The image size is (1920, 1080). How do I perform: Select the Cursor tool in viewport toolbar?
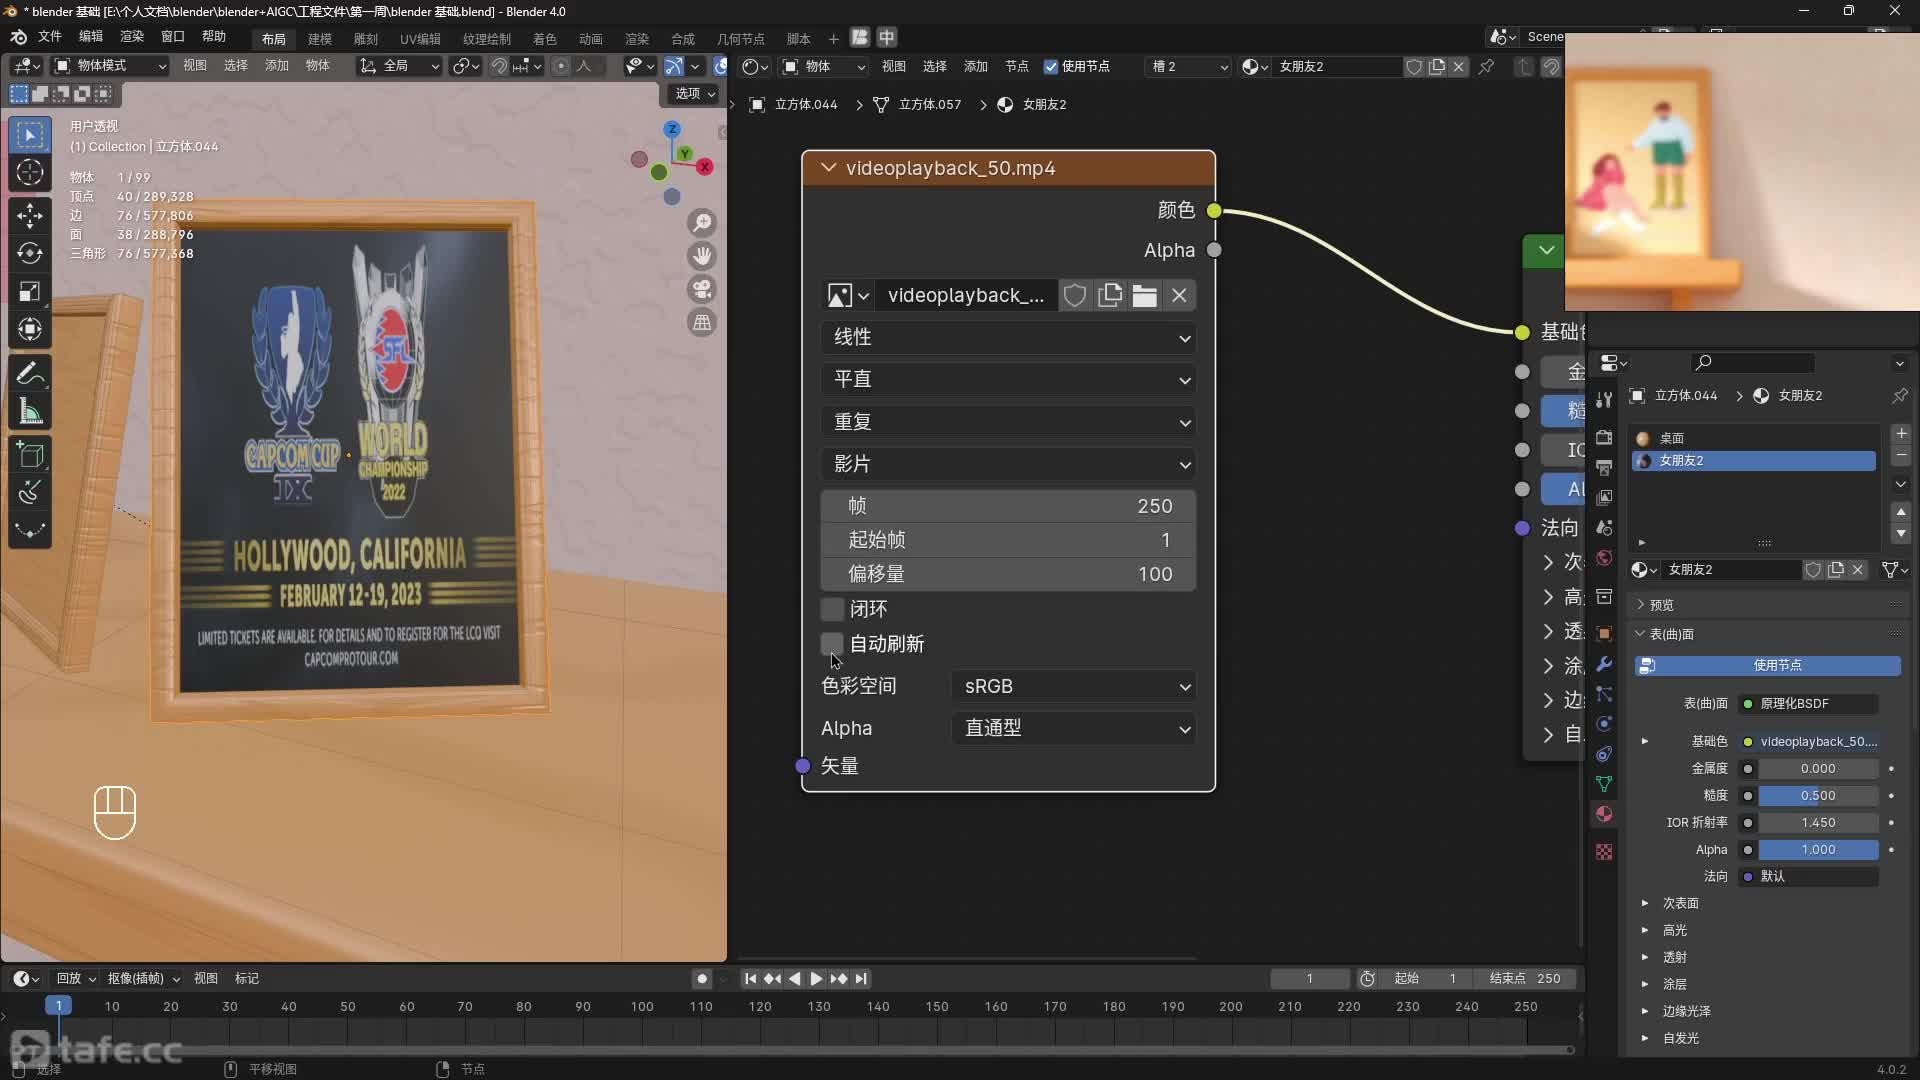click(30, 172)
